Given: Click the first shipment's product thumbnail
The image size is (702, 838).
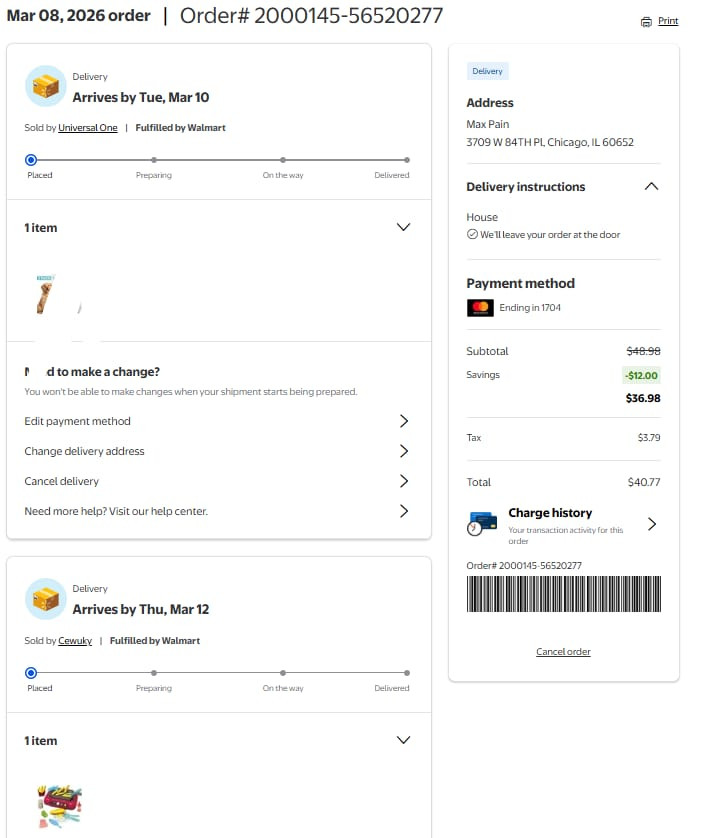Looking at the screenshot, I should [47, 294].
